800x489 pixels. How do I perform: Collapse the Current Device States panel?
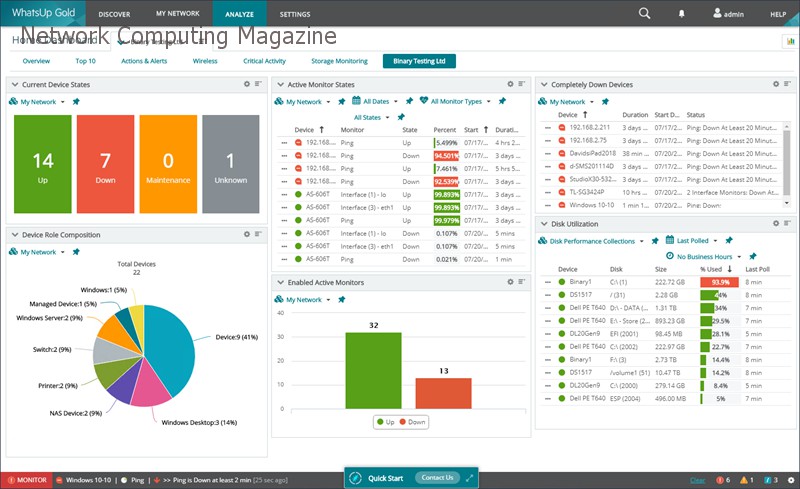[15, 84]
